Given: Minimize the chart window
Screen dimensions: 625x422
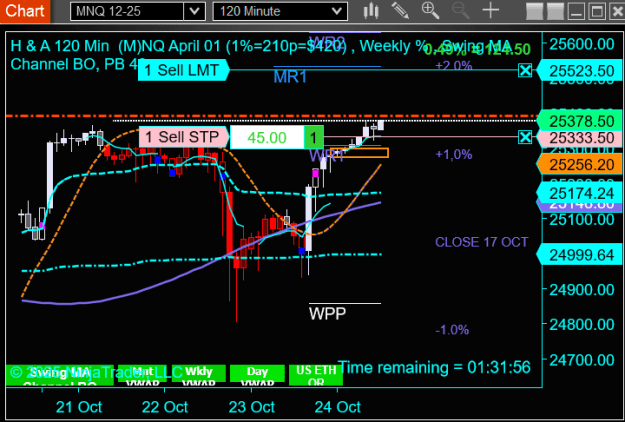Looking at the screenshot, I should (576, 11).
